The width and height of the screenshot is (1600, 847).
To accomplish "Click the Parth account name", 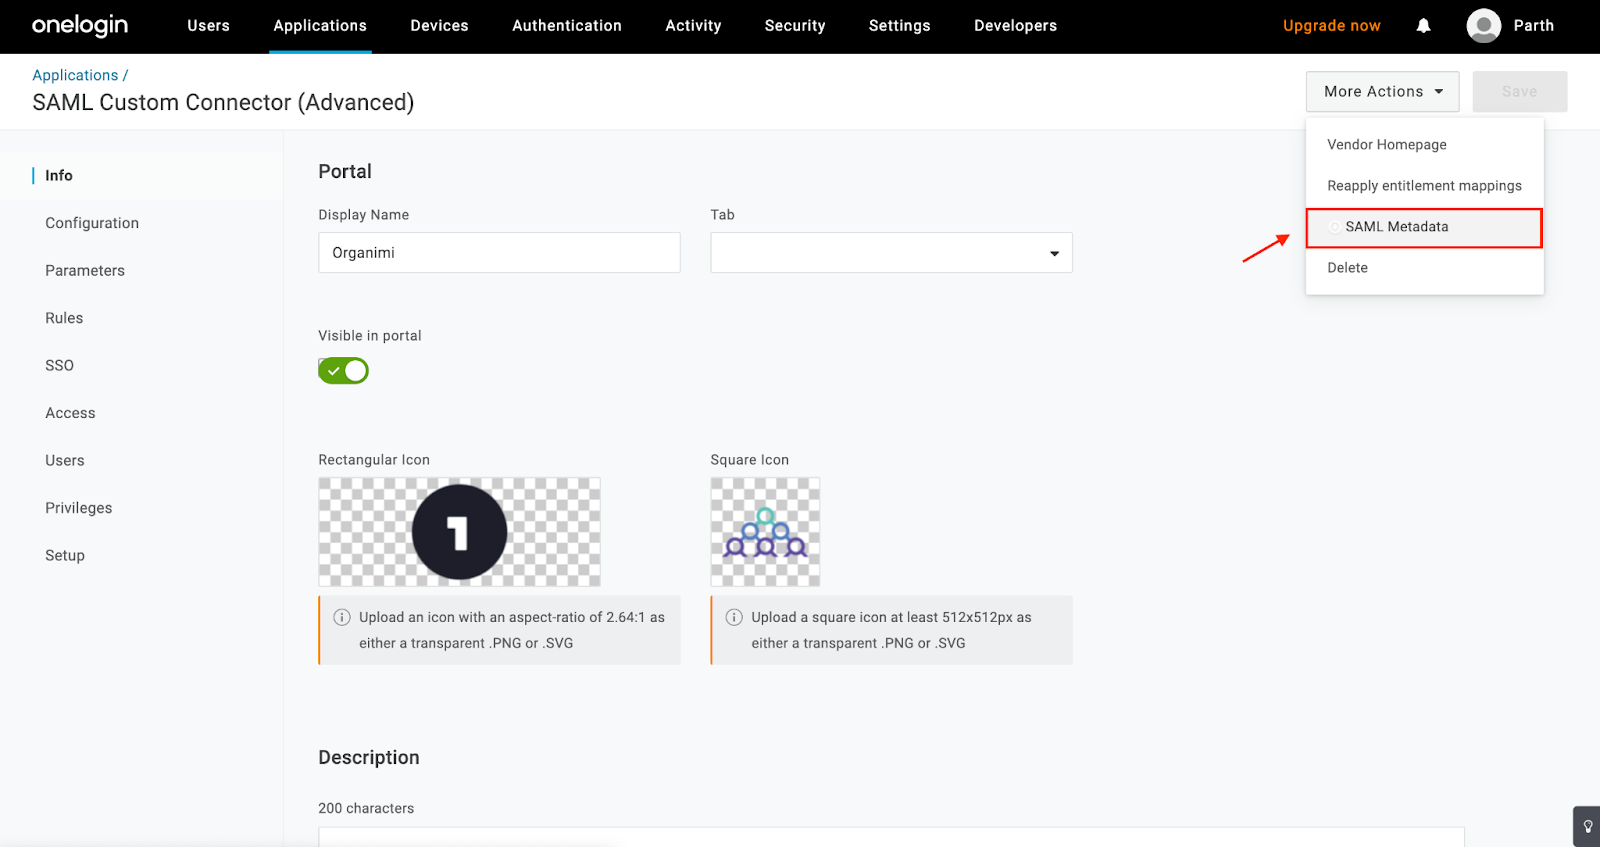I will coord(1533,26).
